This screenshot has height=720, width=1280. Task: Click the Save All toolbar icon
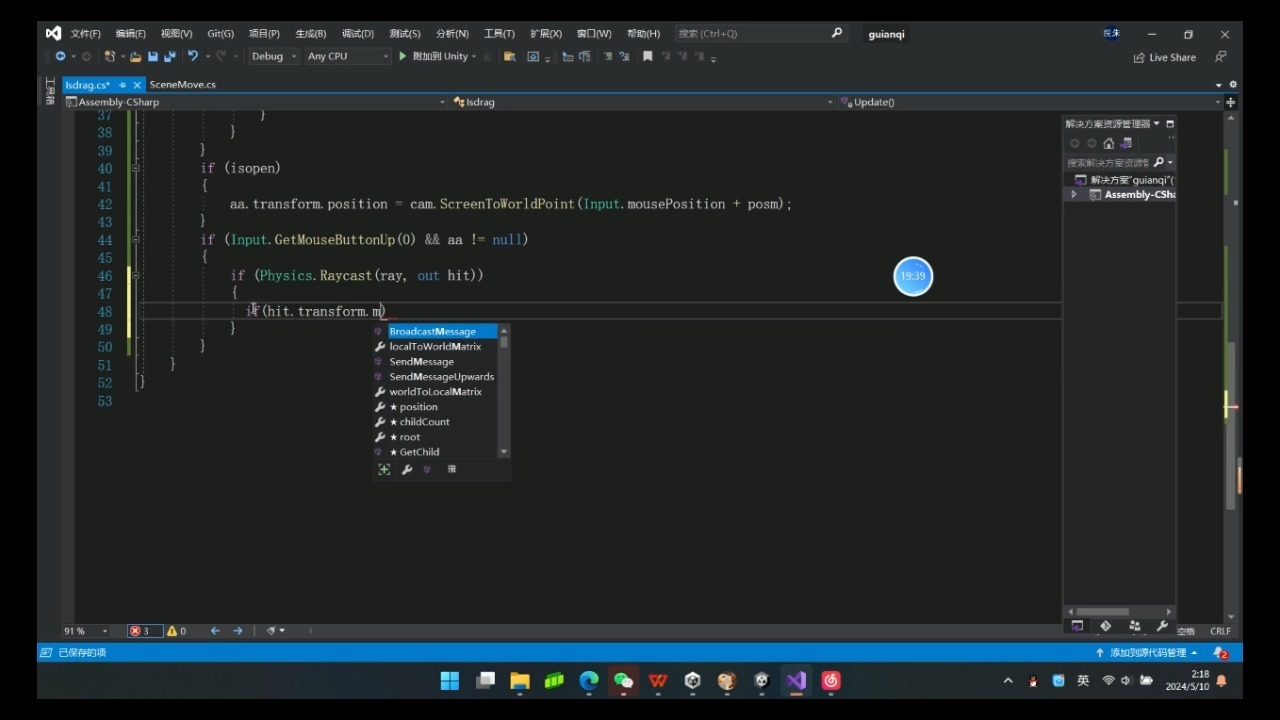tap(170, 56)
